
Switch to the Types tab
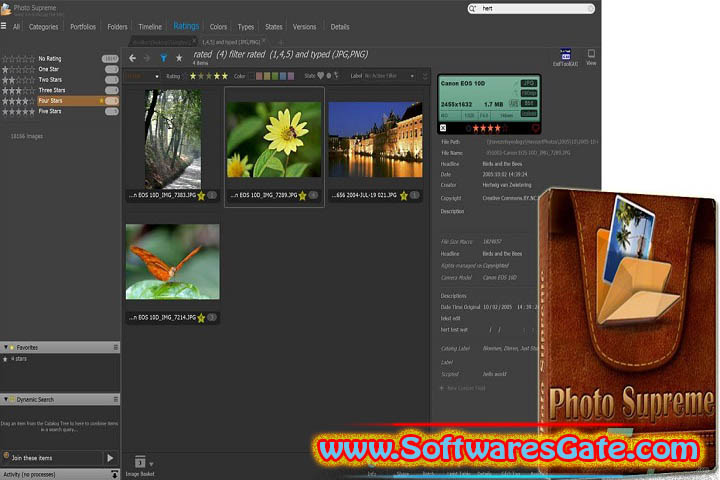click(x=246, y=27)
